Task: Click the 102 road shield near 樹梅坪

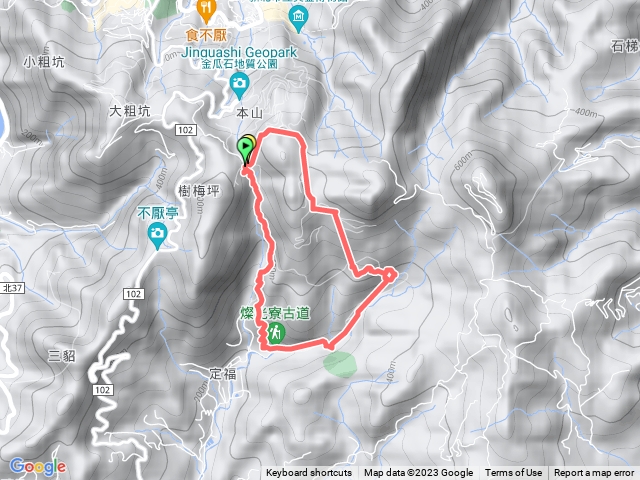Action: [x=186, y=130]
